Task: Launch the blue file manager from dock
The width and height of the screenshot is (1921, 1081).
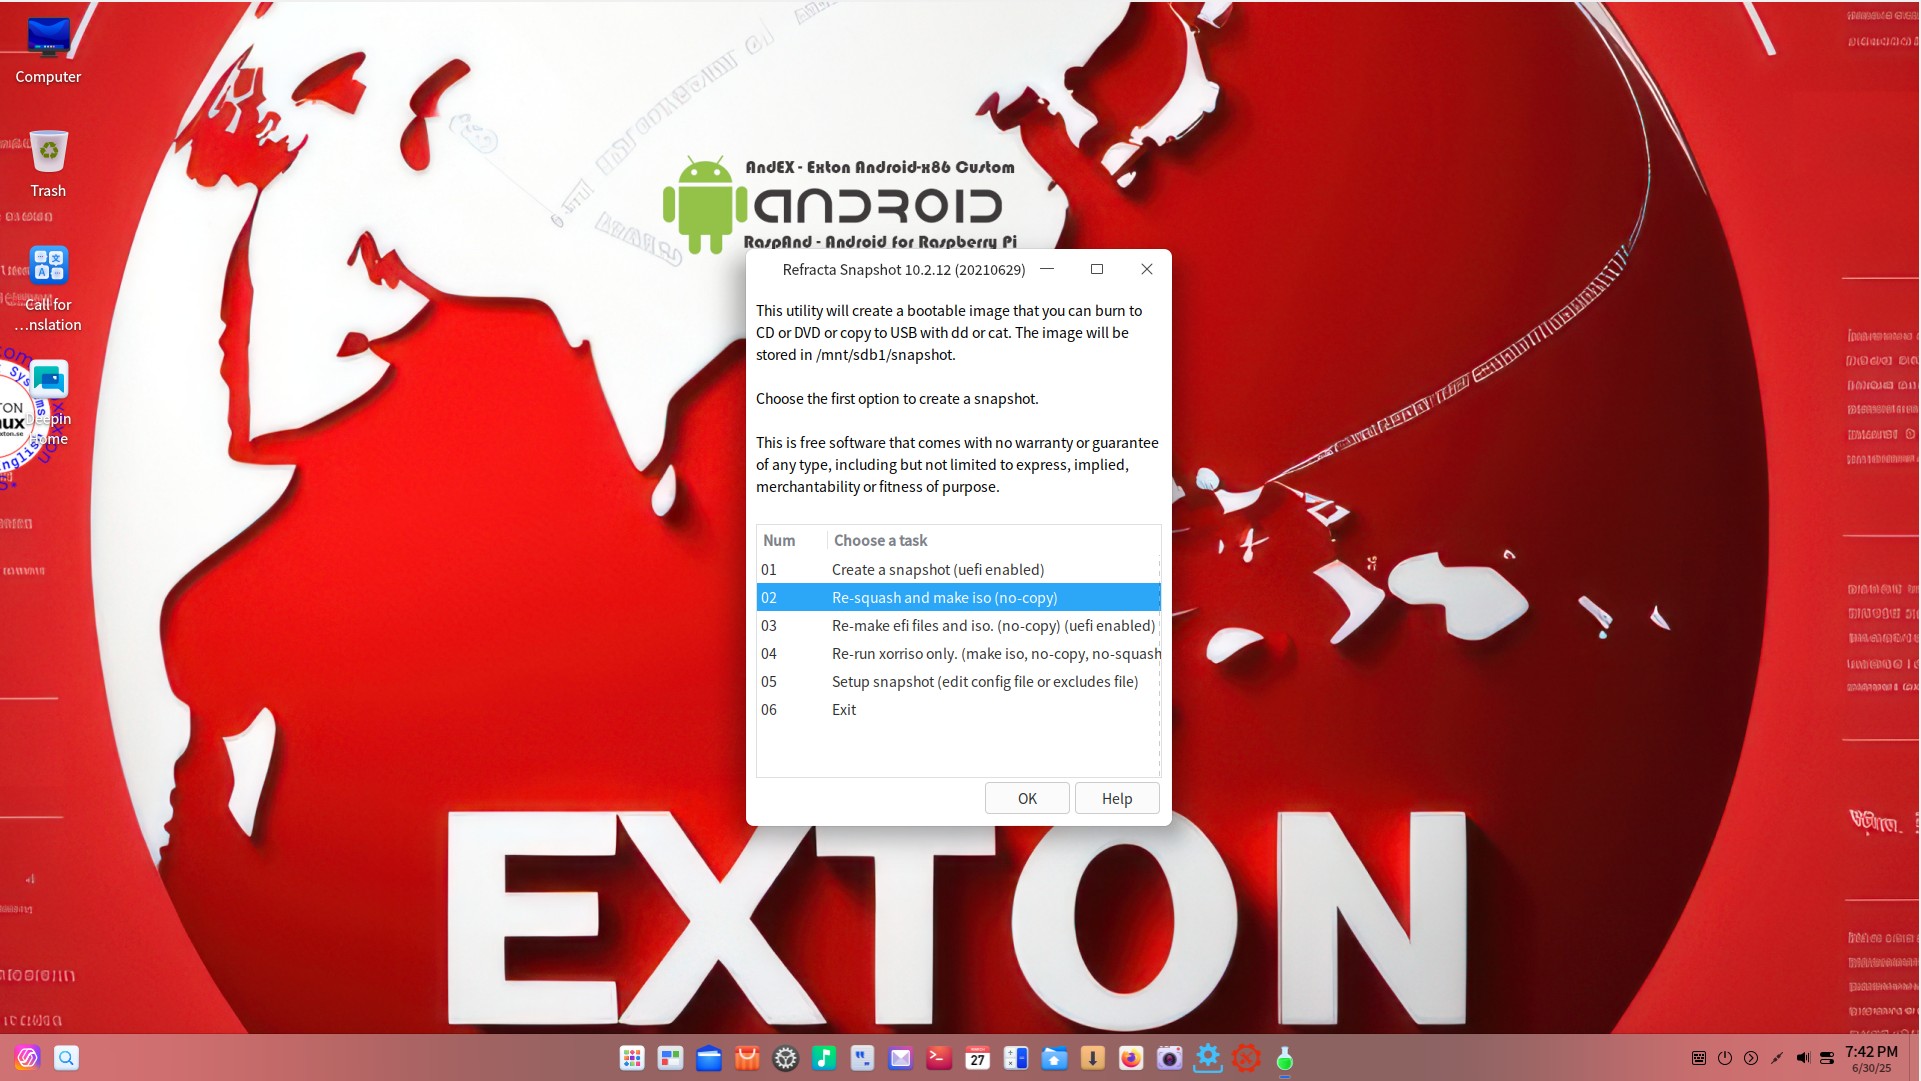Action: 709,1058
